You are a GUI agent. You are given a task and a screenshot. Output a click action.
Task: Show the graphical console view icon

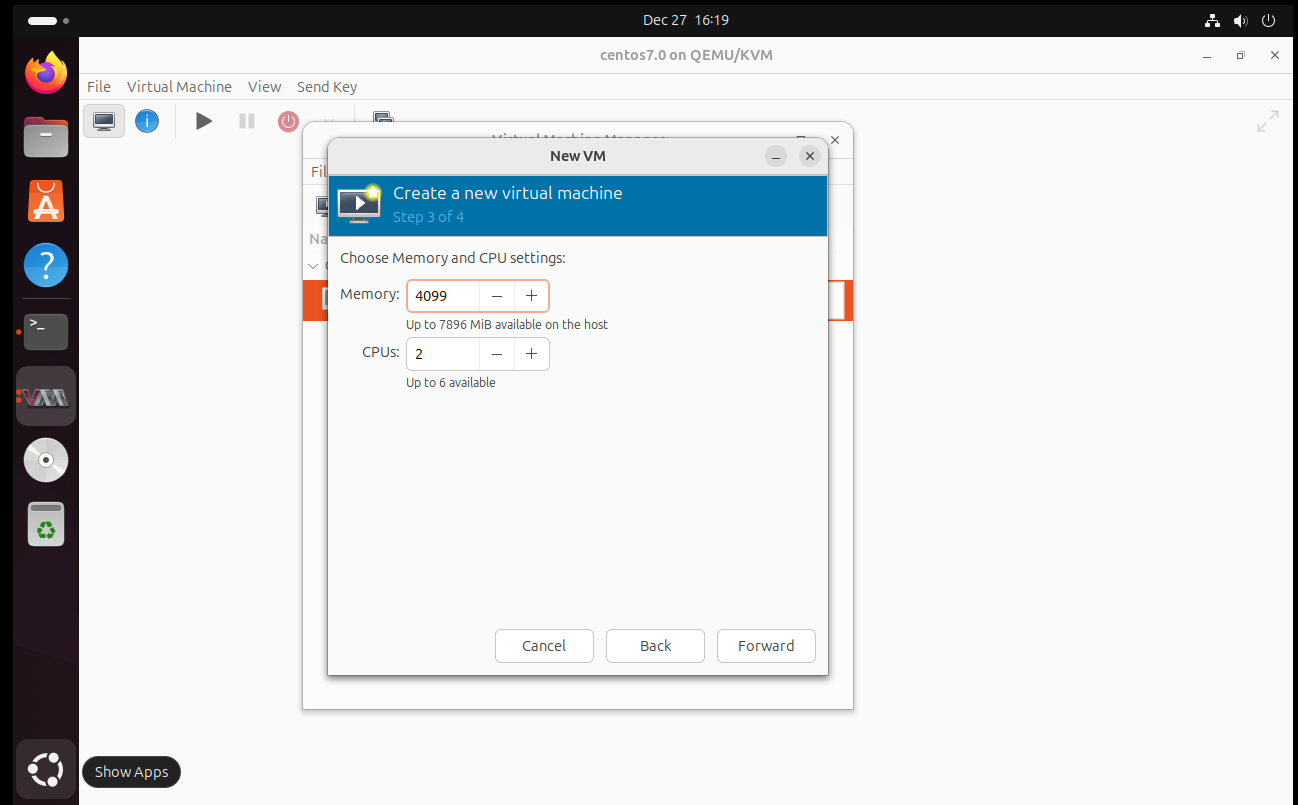point(104,121)
